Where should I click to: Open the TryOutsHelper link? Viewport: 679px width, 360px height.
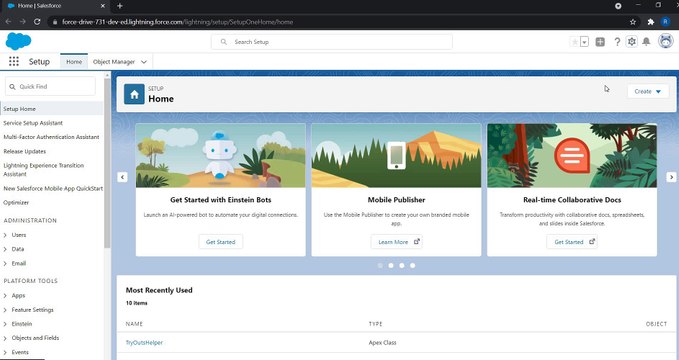point(144,343)
